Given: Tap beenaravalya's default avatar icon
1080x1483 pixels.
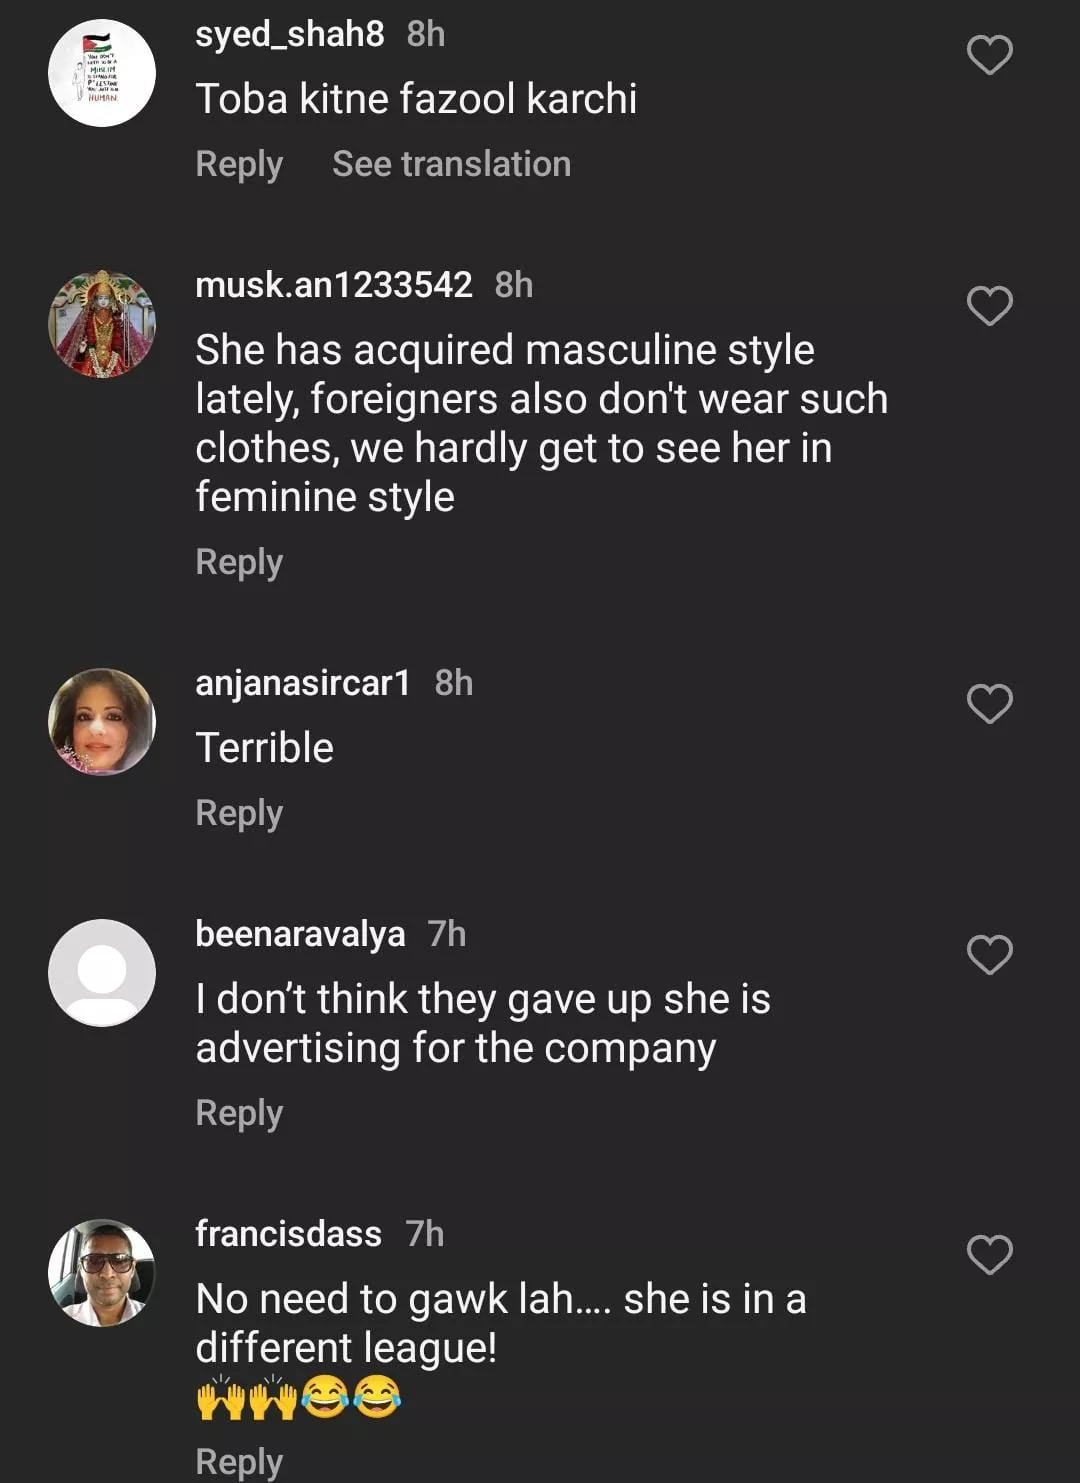Looking at the screenshot, I should coord(102,973).
